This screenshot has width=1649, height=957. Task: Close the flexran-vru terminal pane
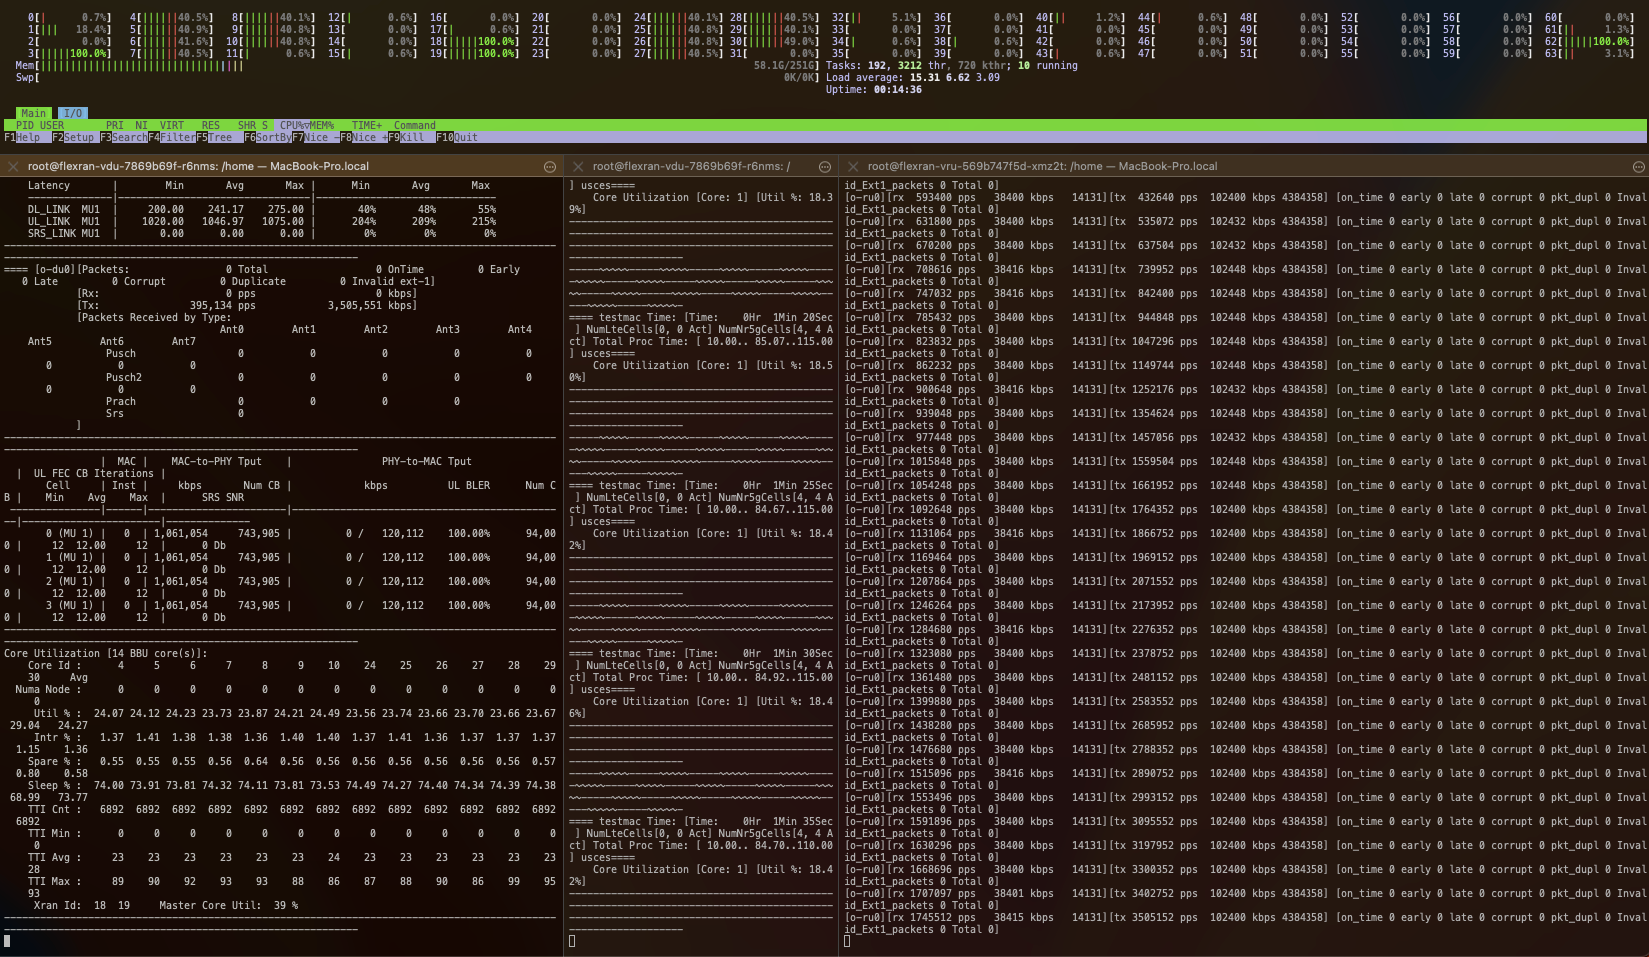[853, 167]
